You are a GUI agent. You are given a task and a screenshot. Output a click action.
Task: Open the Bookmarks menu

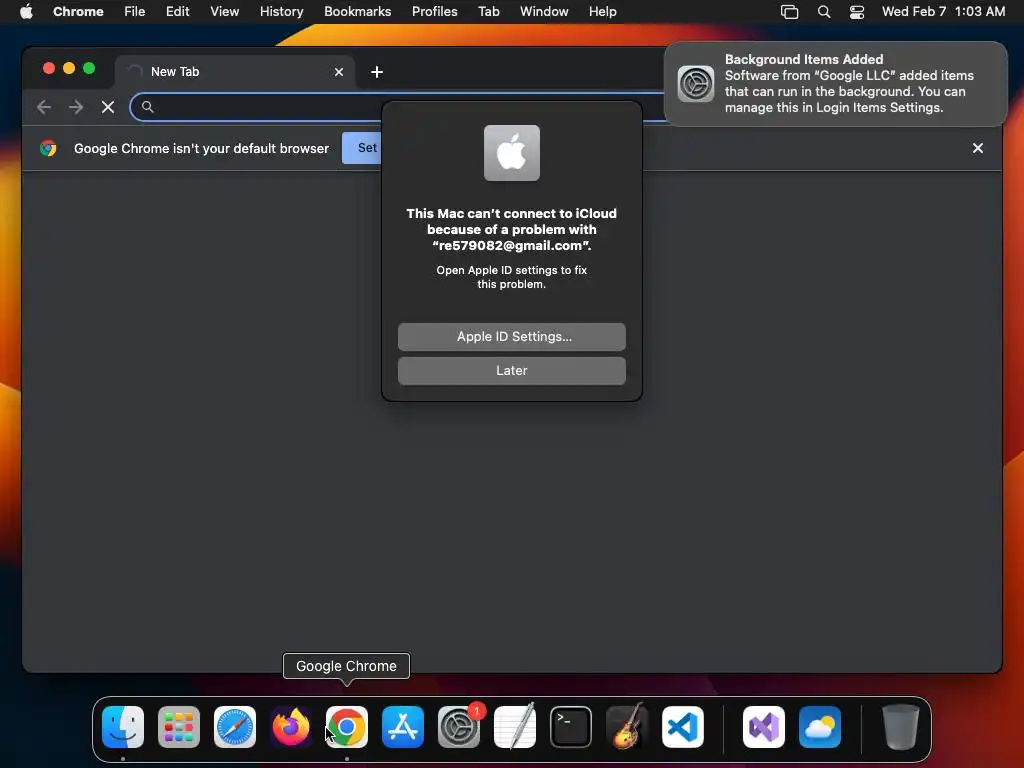[x=358, y=12]
